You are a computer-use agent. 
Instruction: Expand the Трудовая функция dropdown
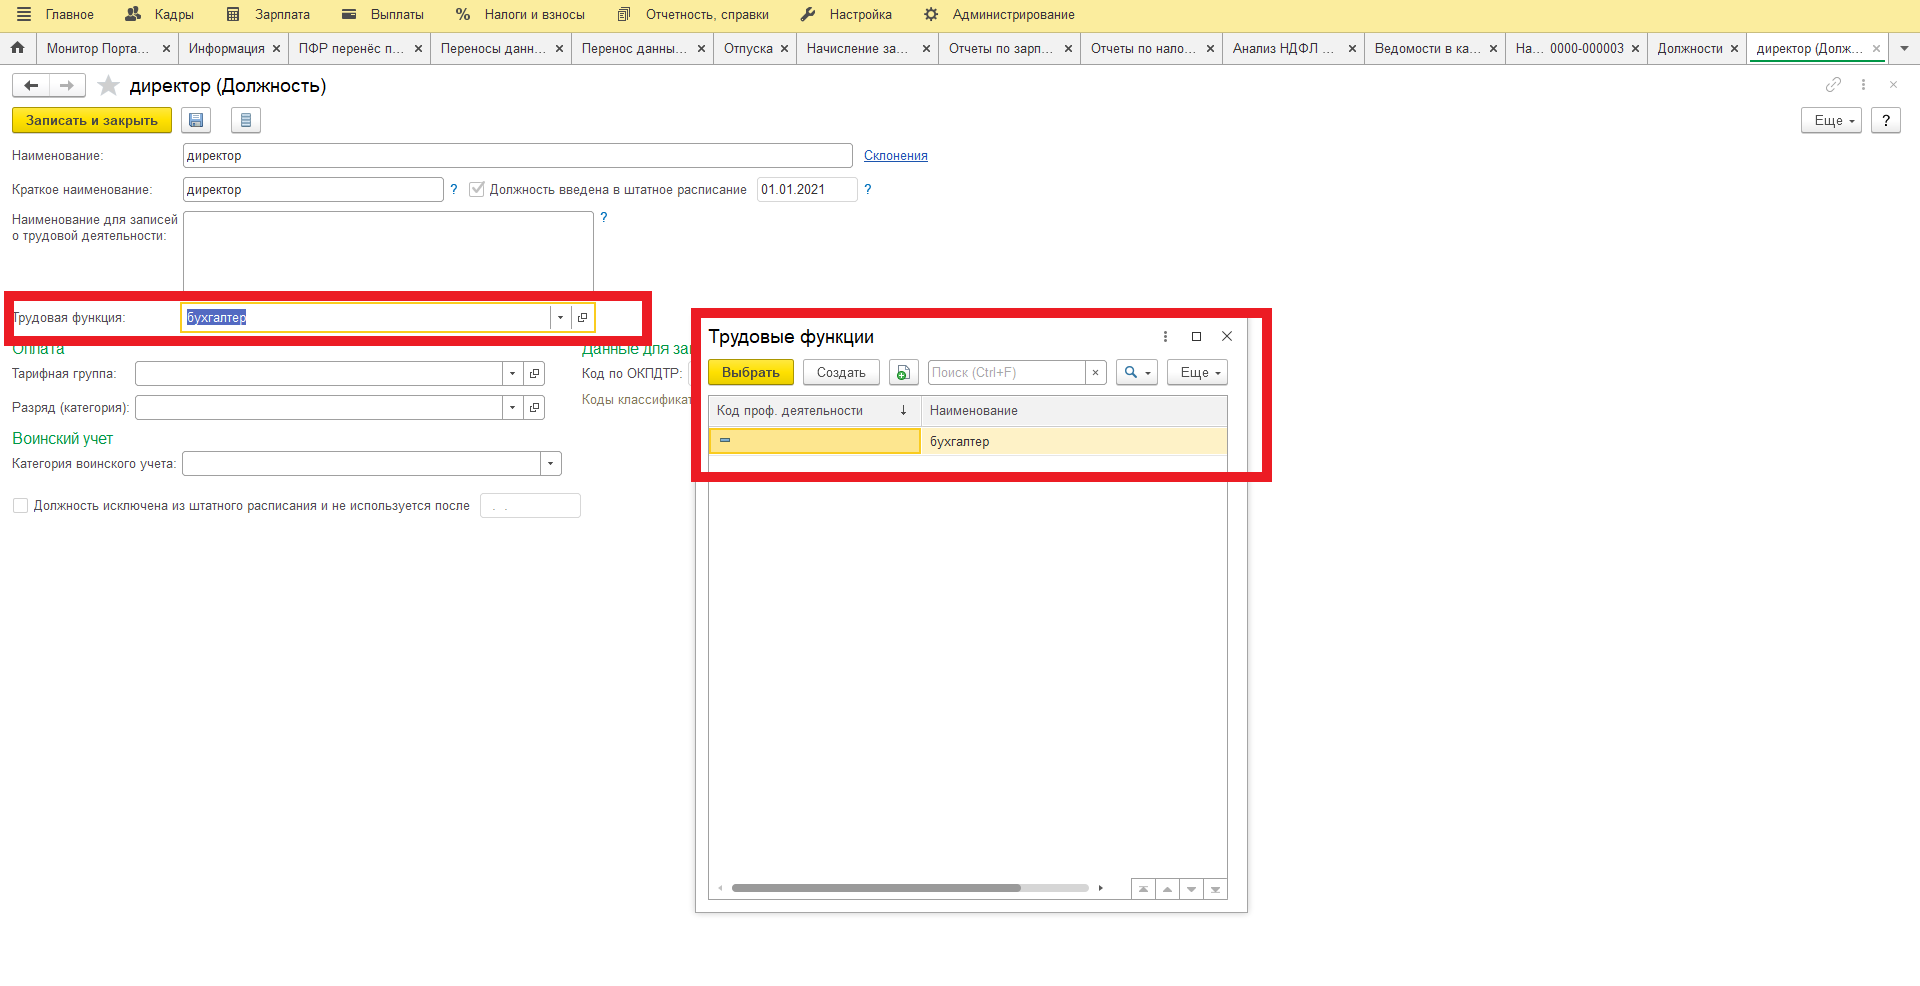[560, 318]
